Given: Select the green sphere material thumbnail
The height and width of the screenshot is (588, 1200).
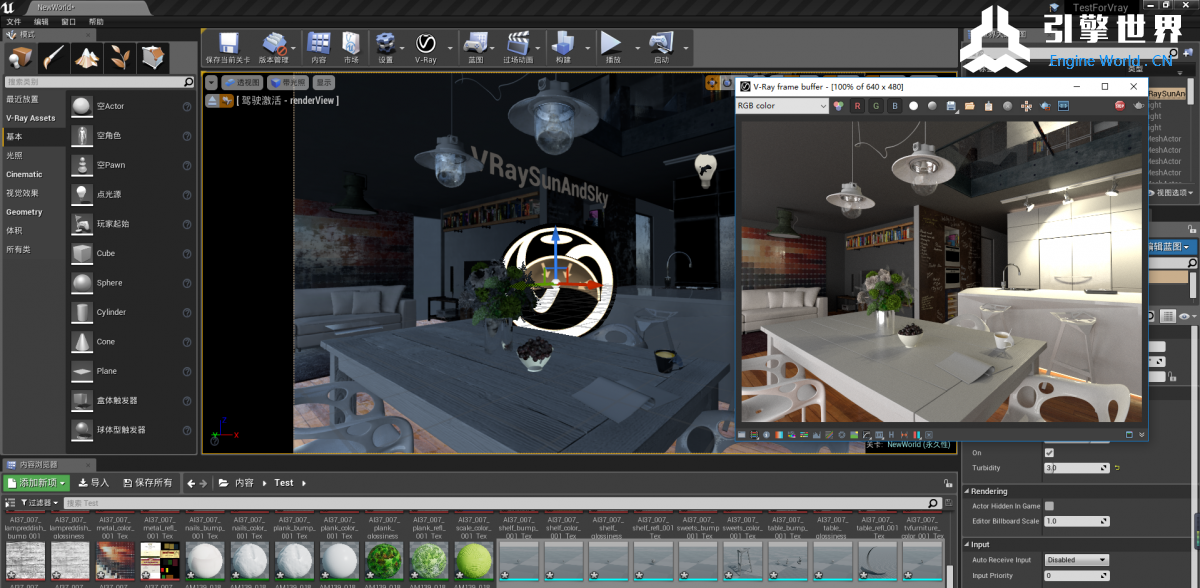Looking at the screenshot, I should [x=473, y=560].
